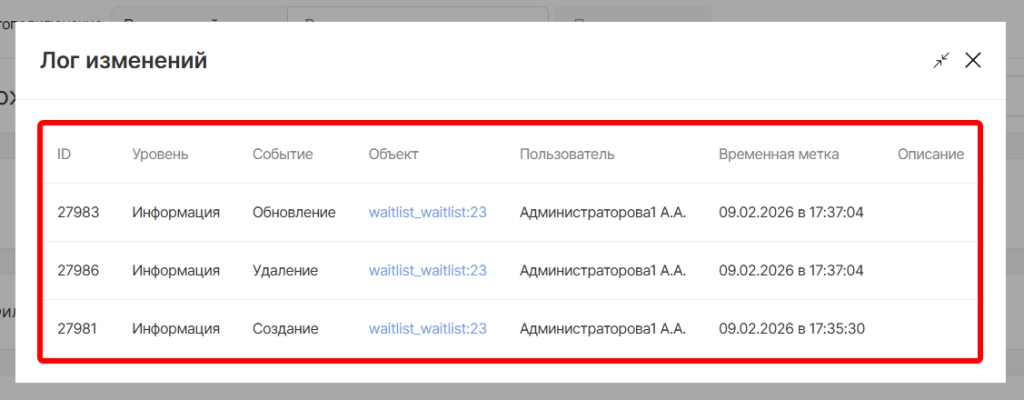Click the Объект column header

pyautogui.click(x=393, y=154)
